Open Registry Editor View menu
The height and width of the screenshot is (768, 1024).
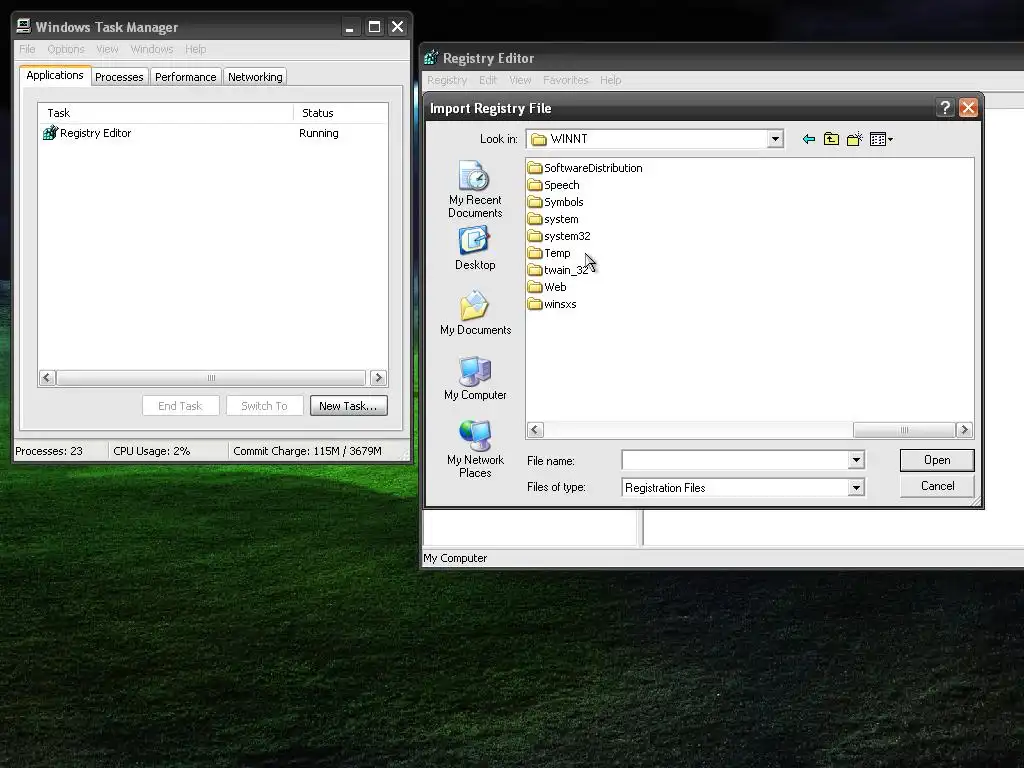click(x=520, y=80)
